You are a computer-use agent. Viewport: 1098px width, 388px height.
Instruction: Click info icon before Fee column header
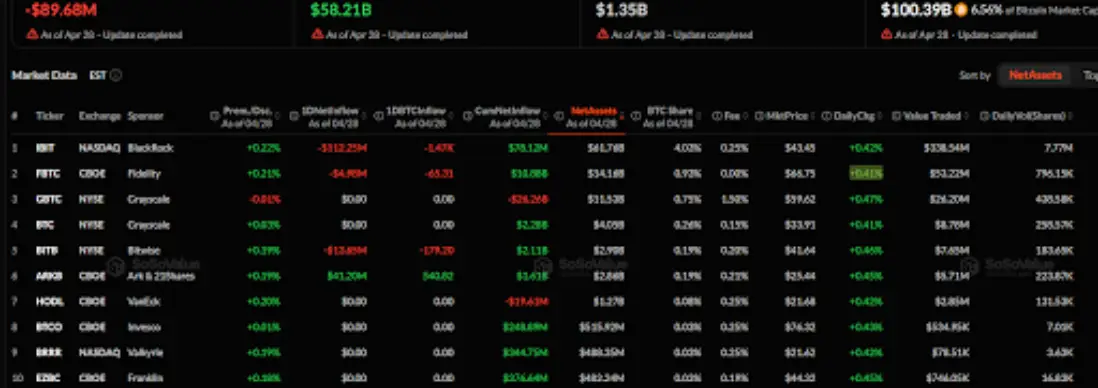(716, 116)
